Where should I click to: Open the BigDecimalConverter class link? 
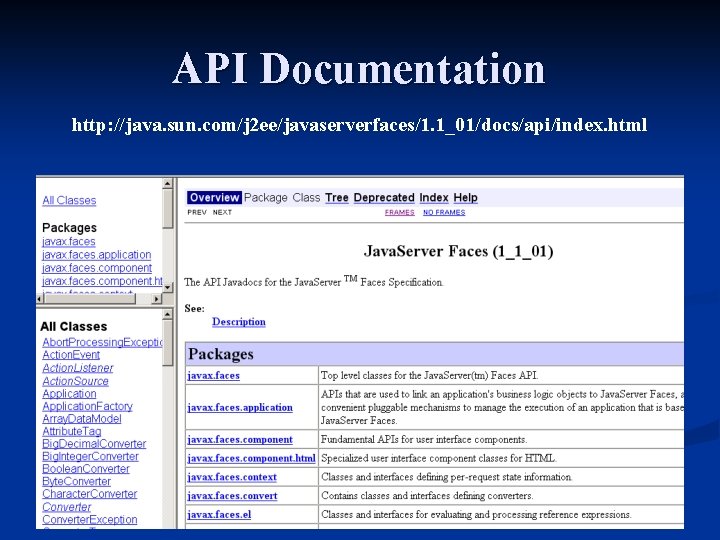[x=94, y=444]
